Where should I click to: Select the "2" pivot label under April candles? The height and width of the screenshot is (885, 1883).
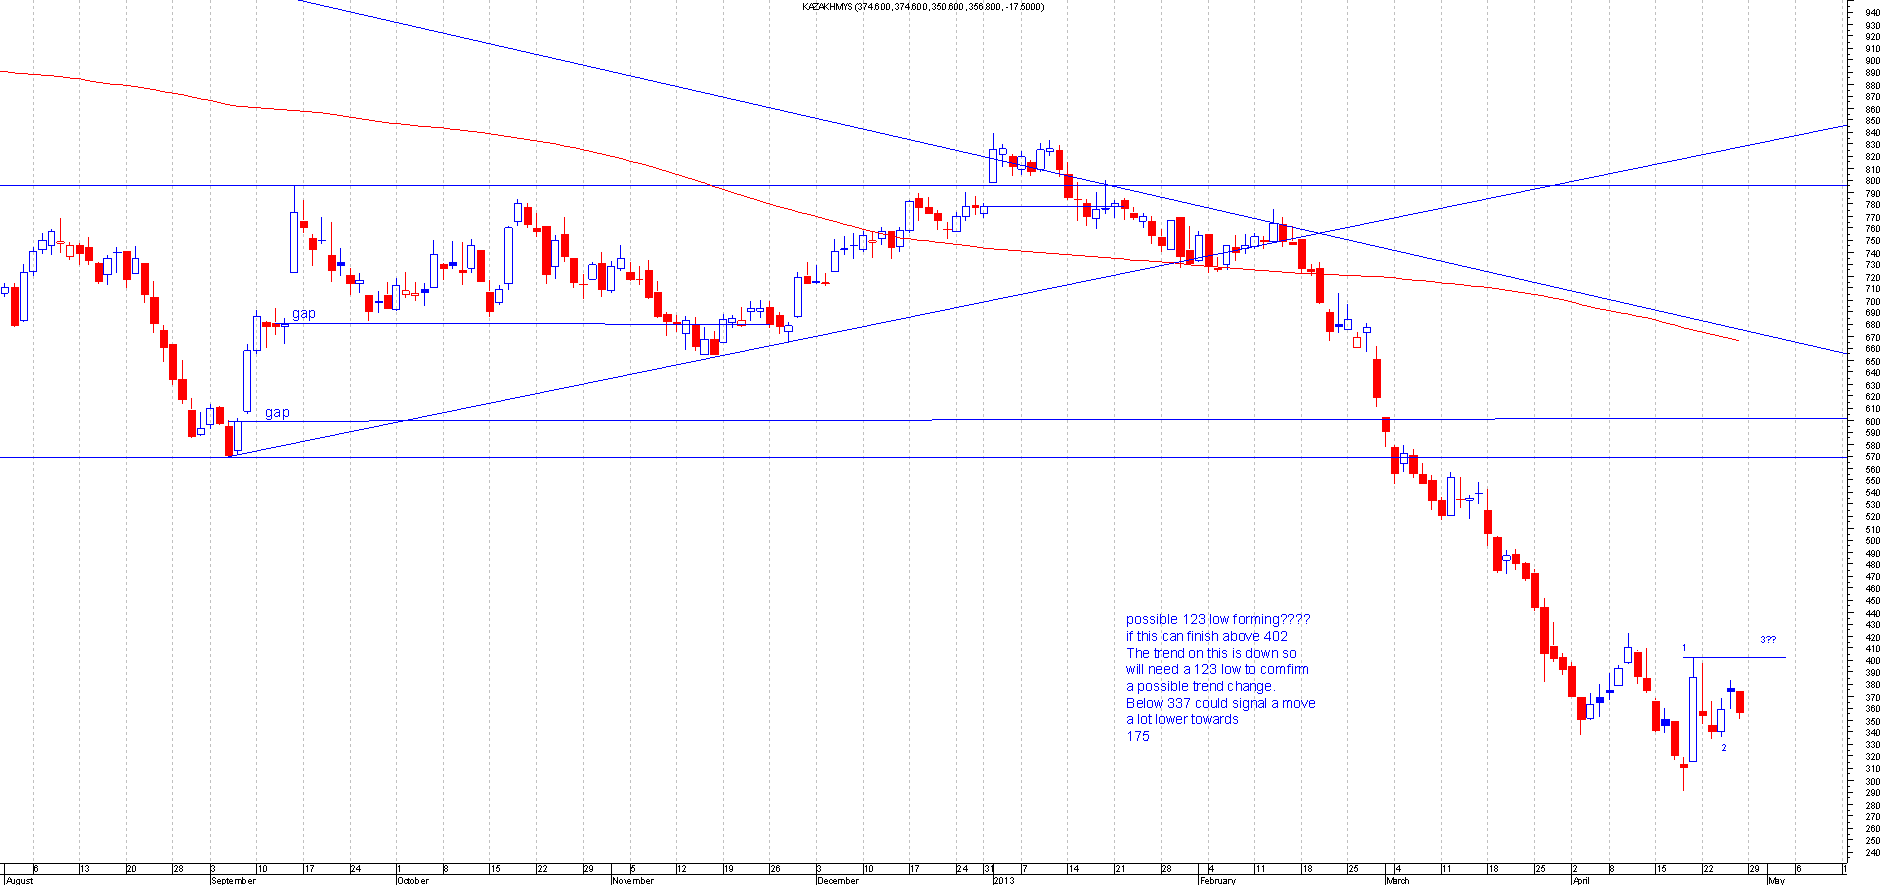pyautogui.click(x=1724, y=748)
